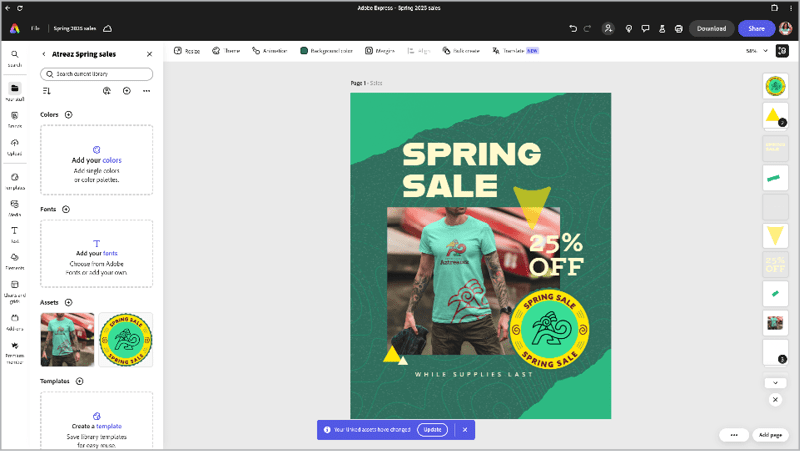Expand the layers list with the chevron down

[775, 383]
